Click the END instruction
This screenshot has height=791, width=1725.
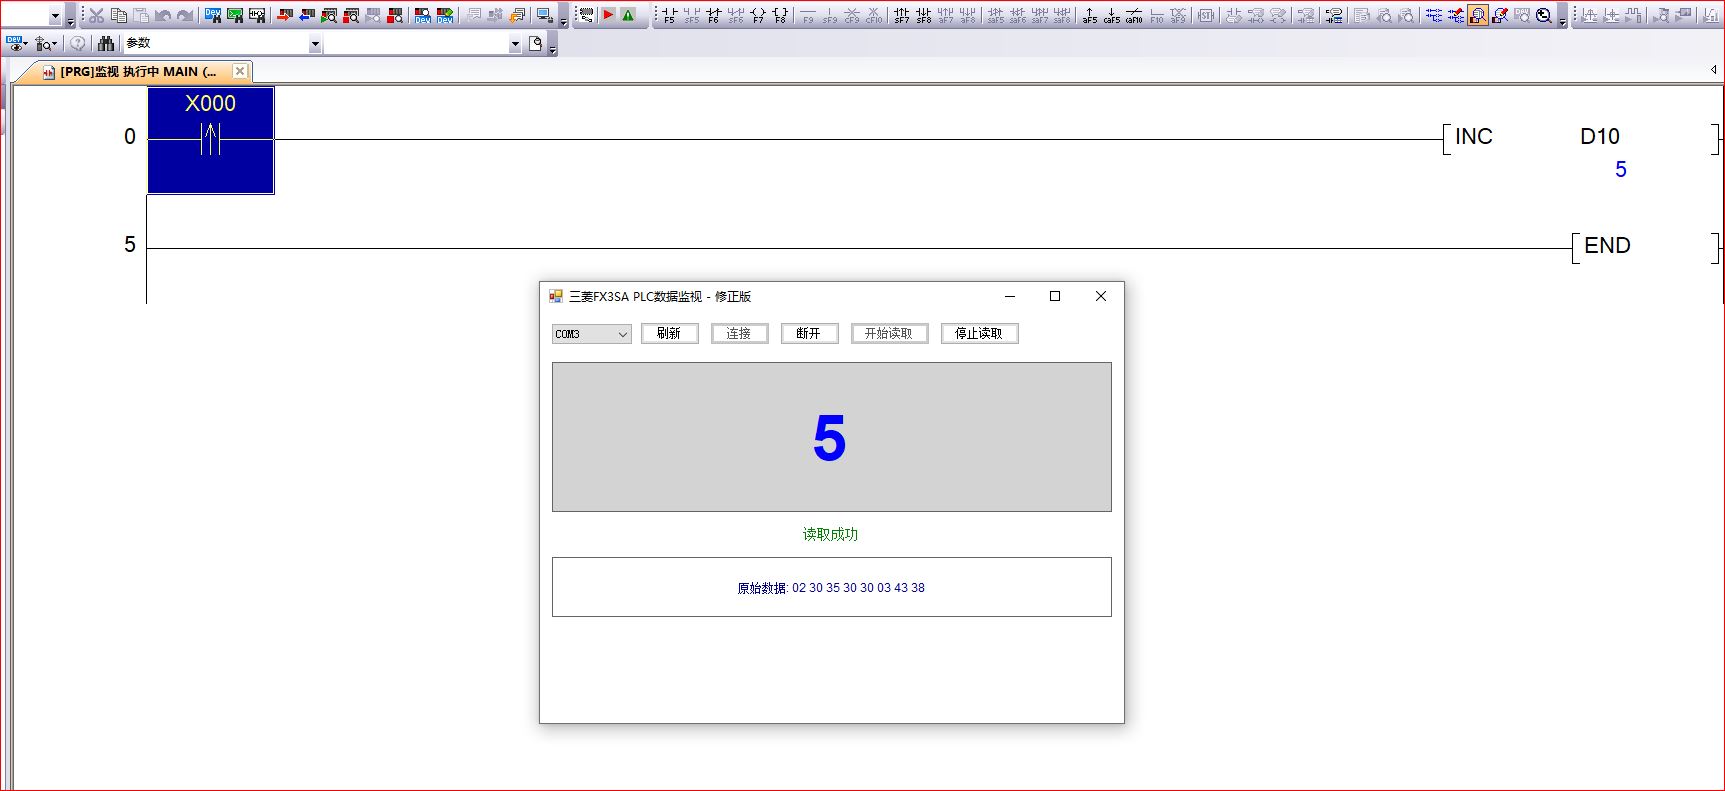[1607, 246]
